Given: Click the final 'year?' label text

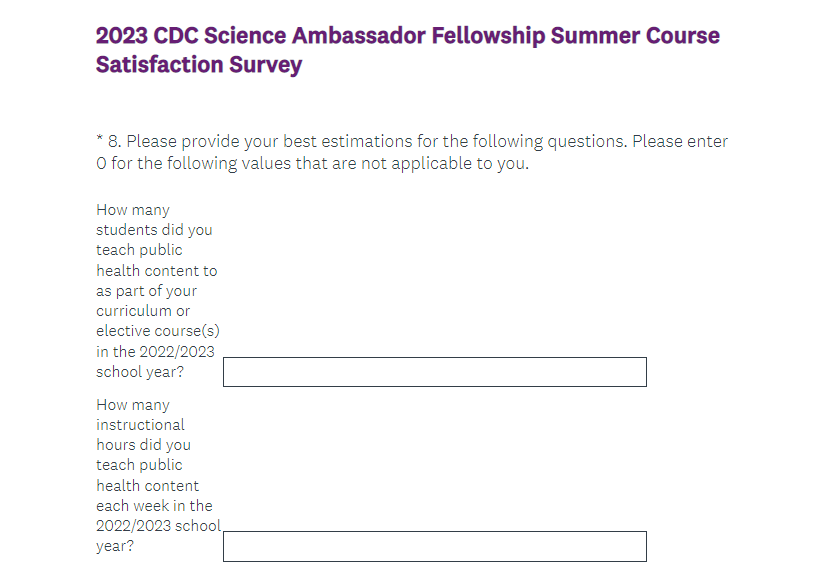Looking at the screenshot, I should click(x=115, y=547).
